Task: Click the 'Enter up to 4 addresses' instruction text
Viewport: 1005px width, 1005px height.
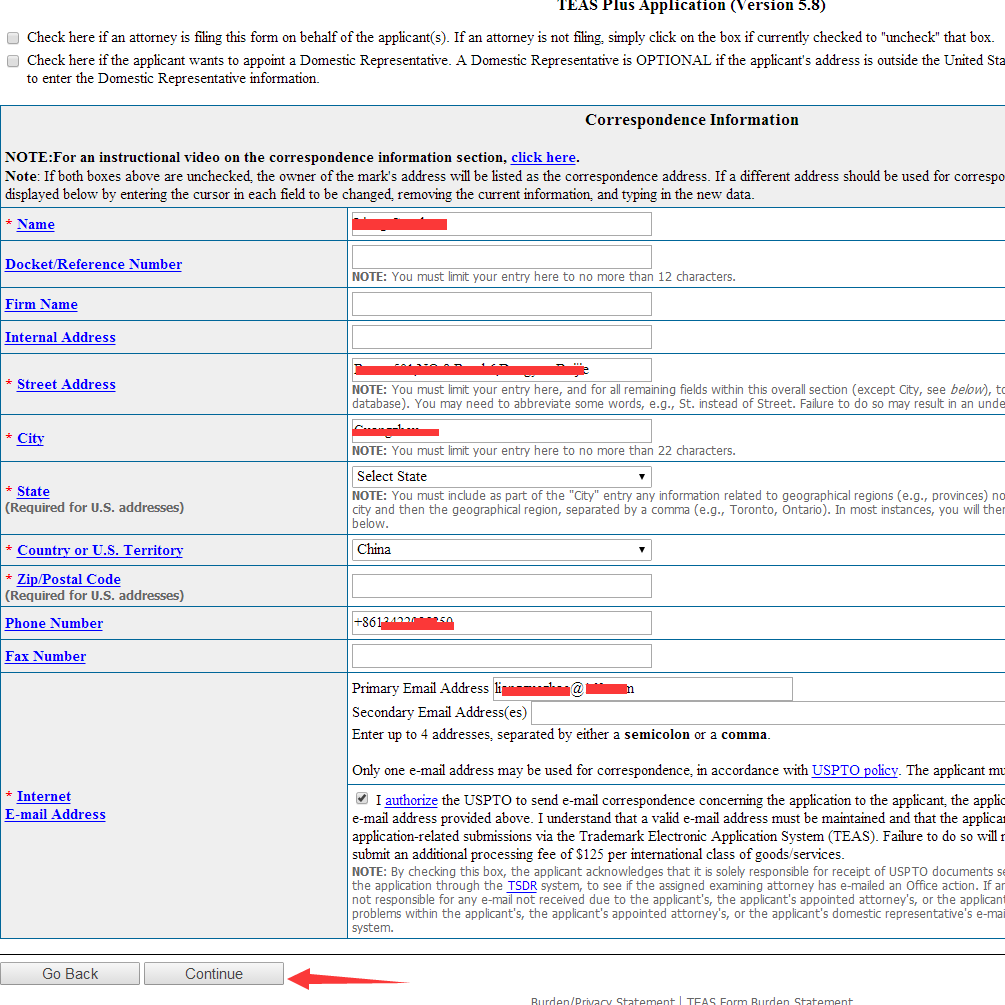Action: (561, 735)
